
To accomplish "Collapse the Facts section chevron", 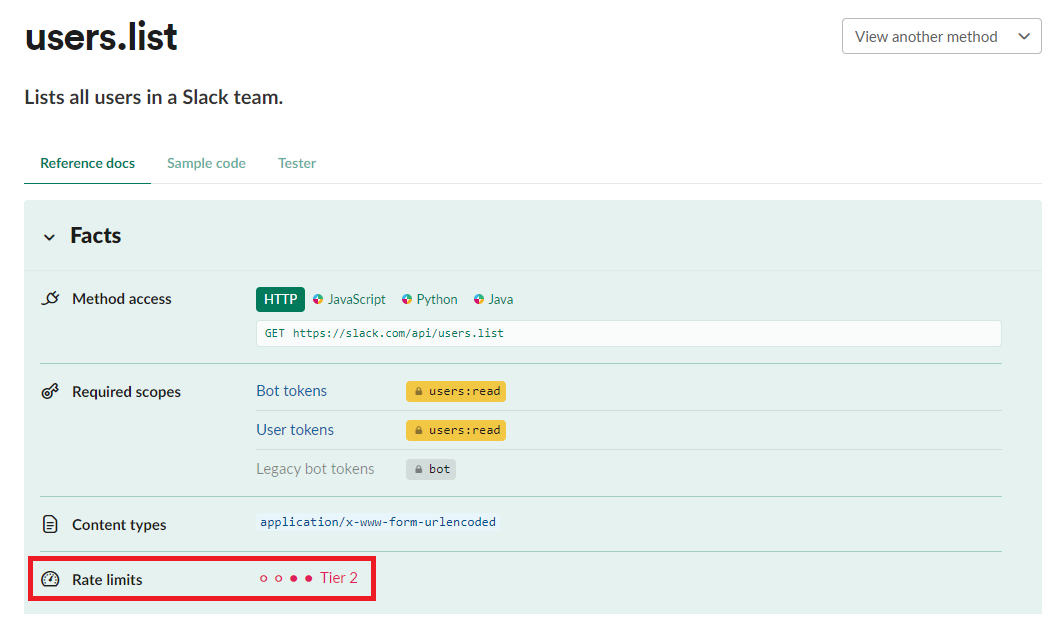I will (49, 237).
